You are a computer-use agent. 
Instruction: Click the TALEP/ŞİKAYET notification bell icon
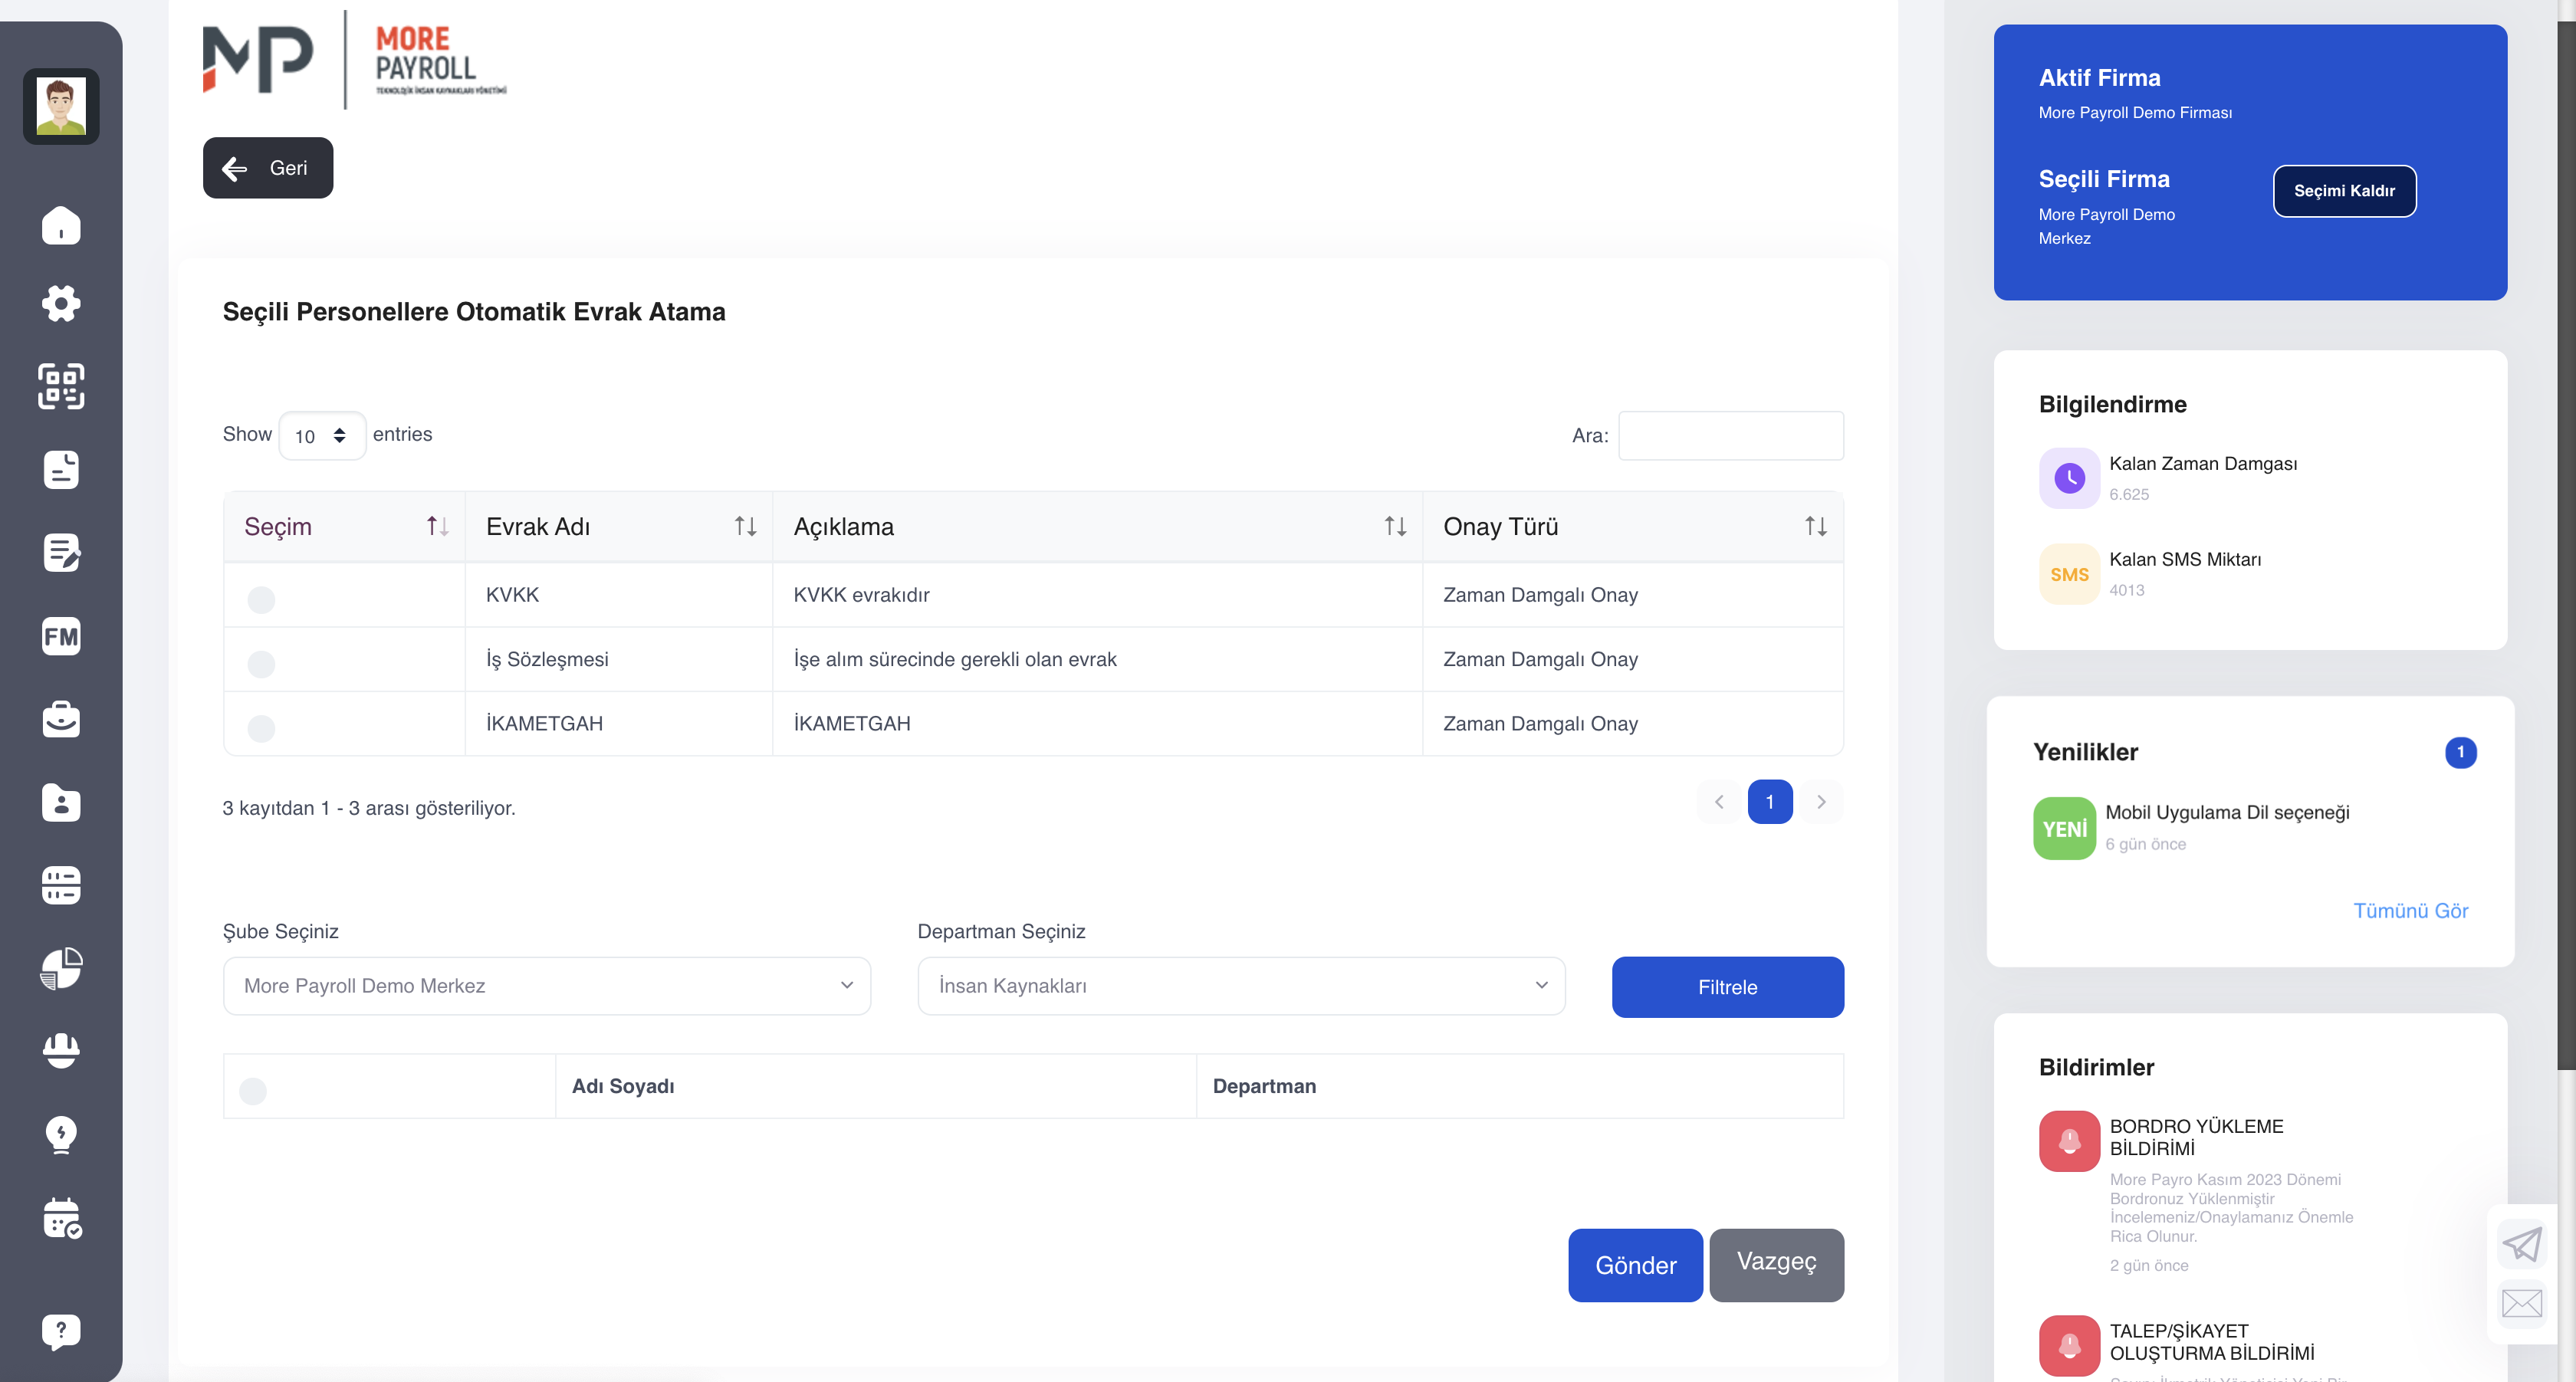2069,1346
